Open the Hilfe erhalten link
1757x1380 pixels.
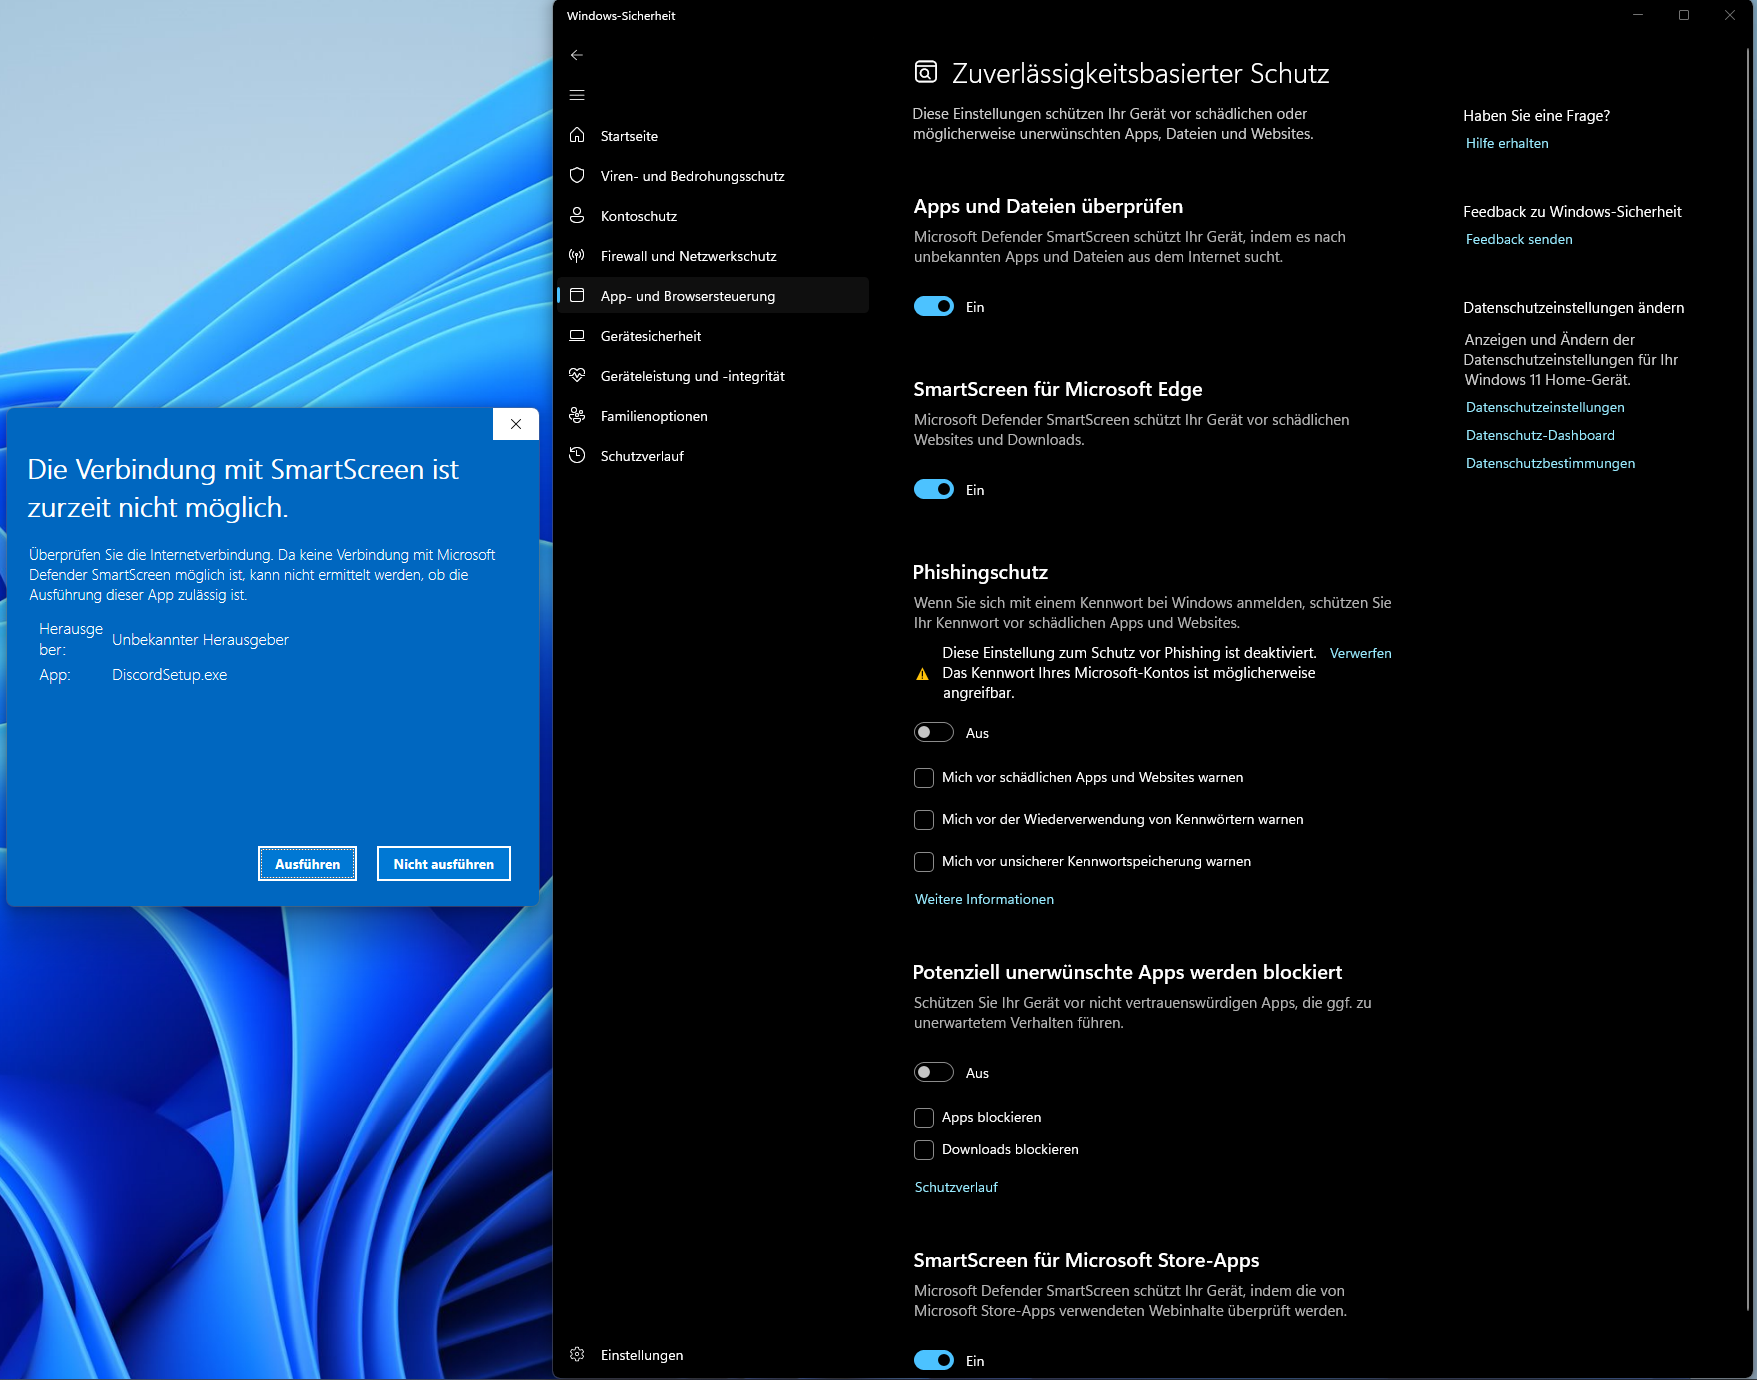(x=1507, y=143)
